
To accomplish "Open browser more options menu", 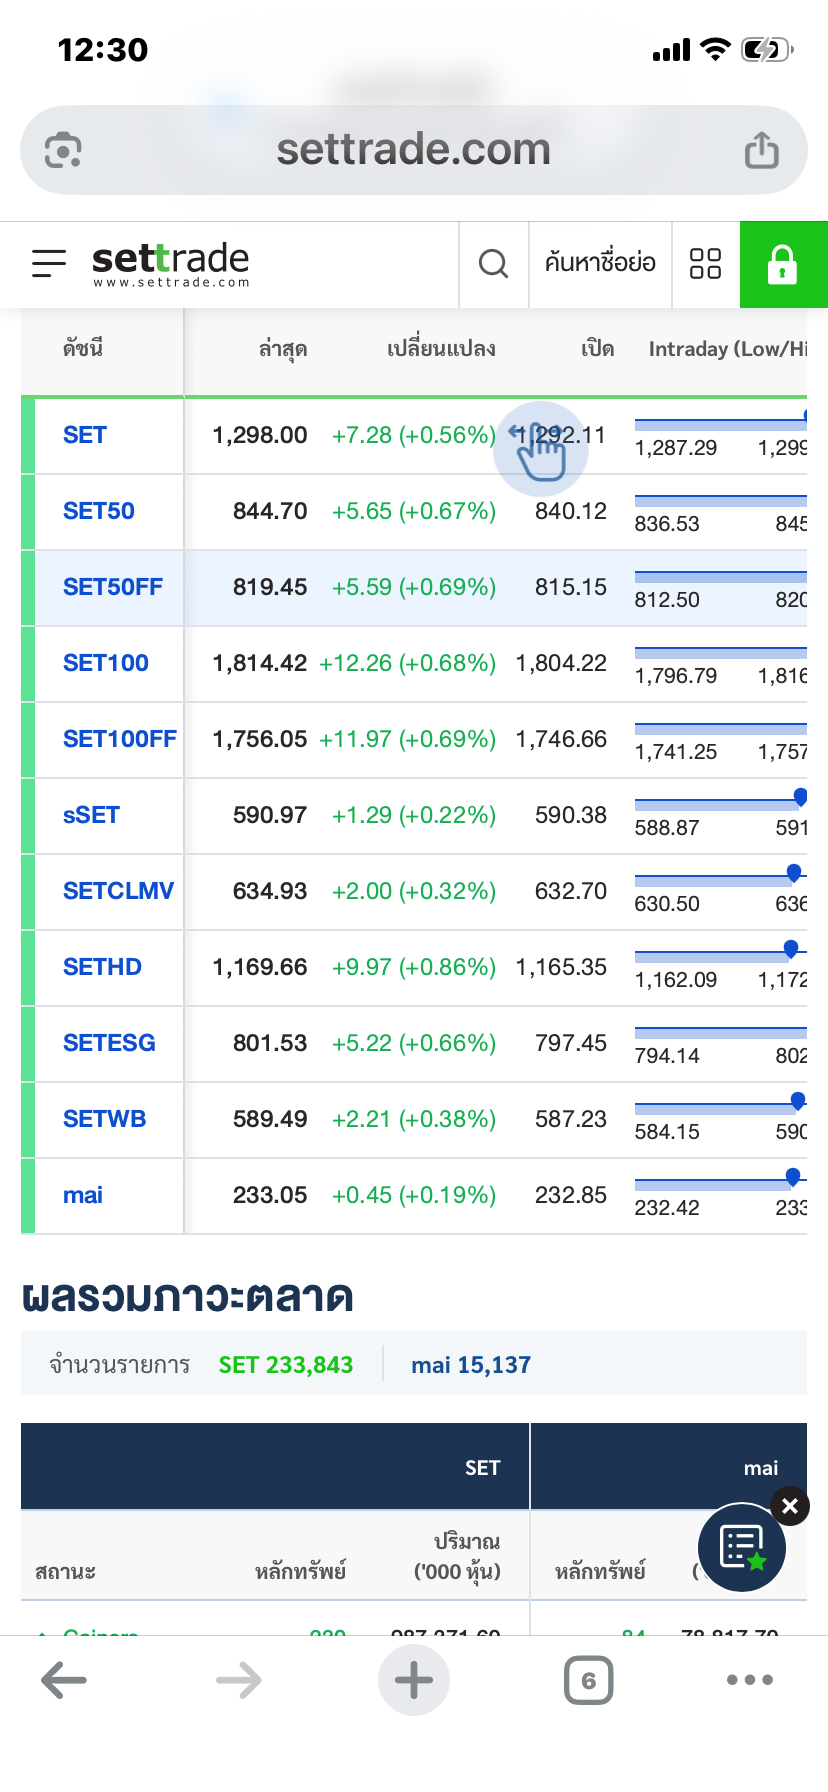I will (x=750, y=1680).
